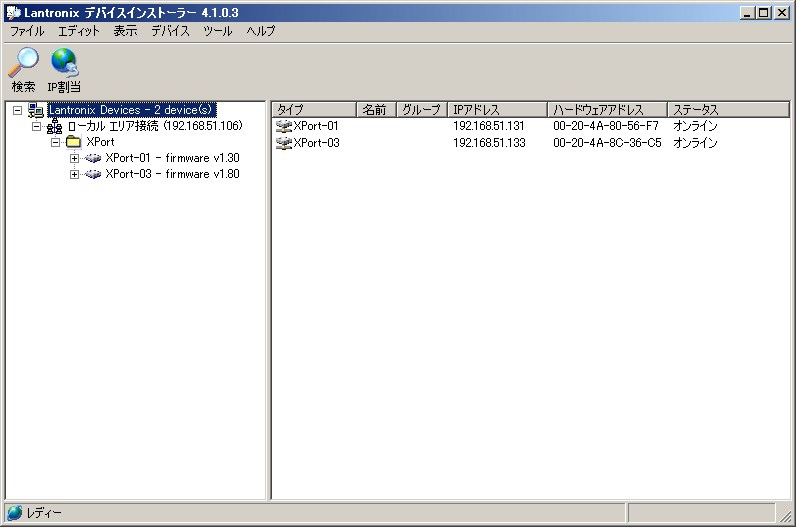
Task: Close the Lantronix デバイスインストーラー window
Action: coord(782,13)
